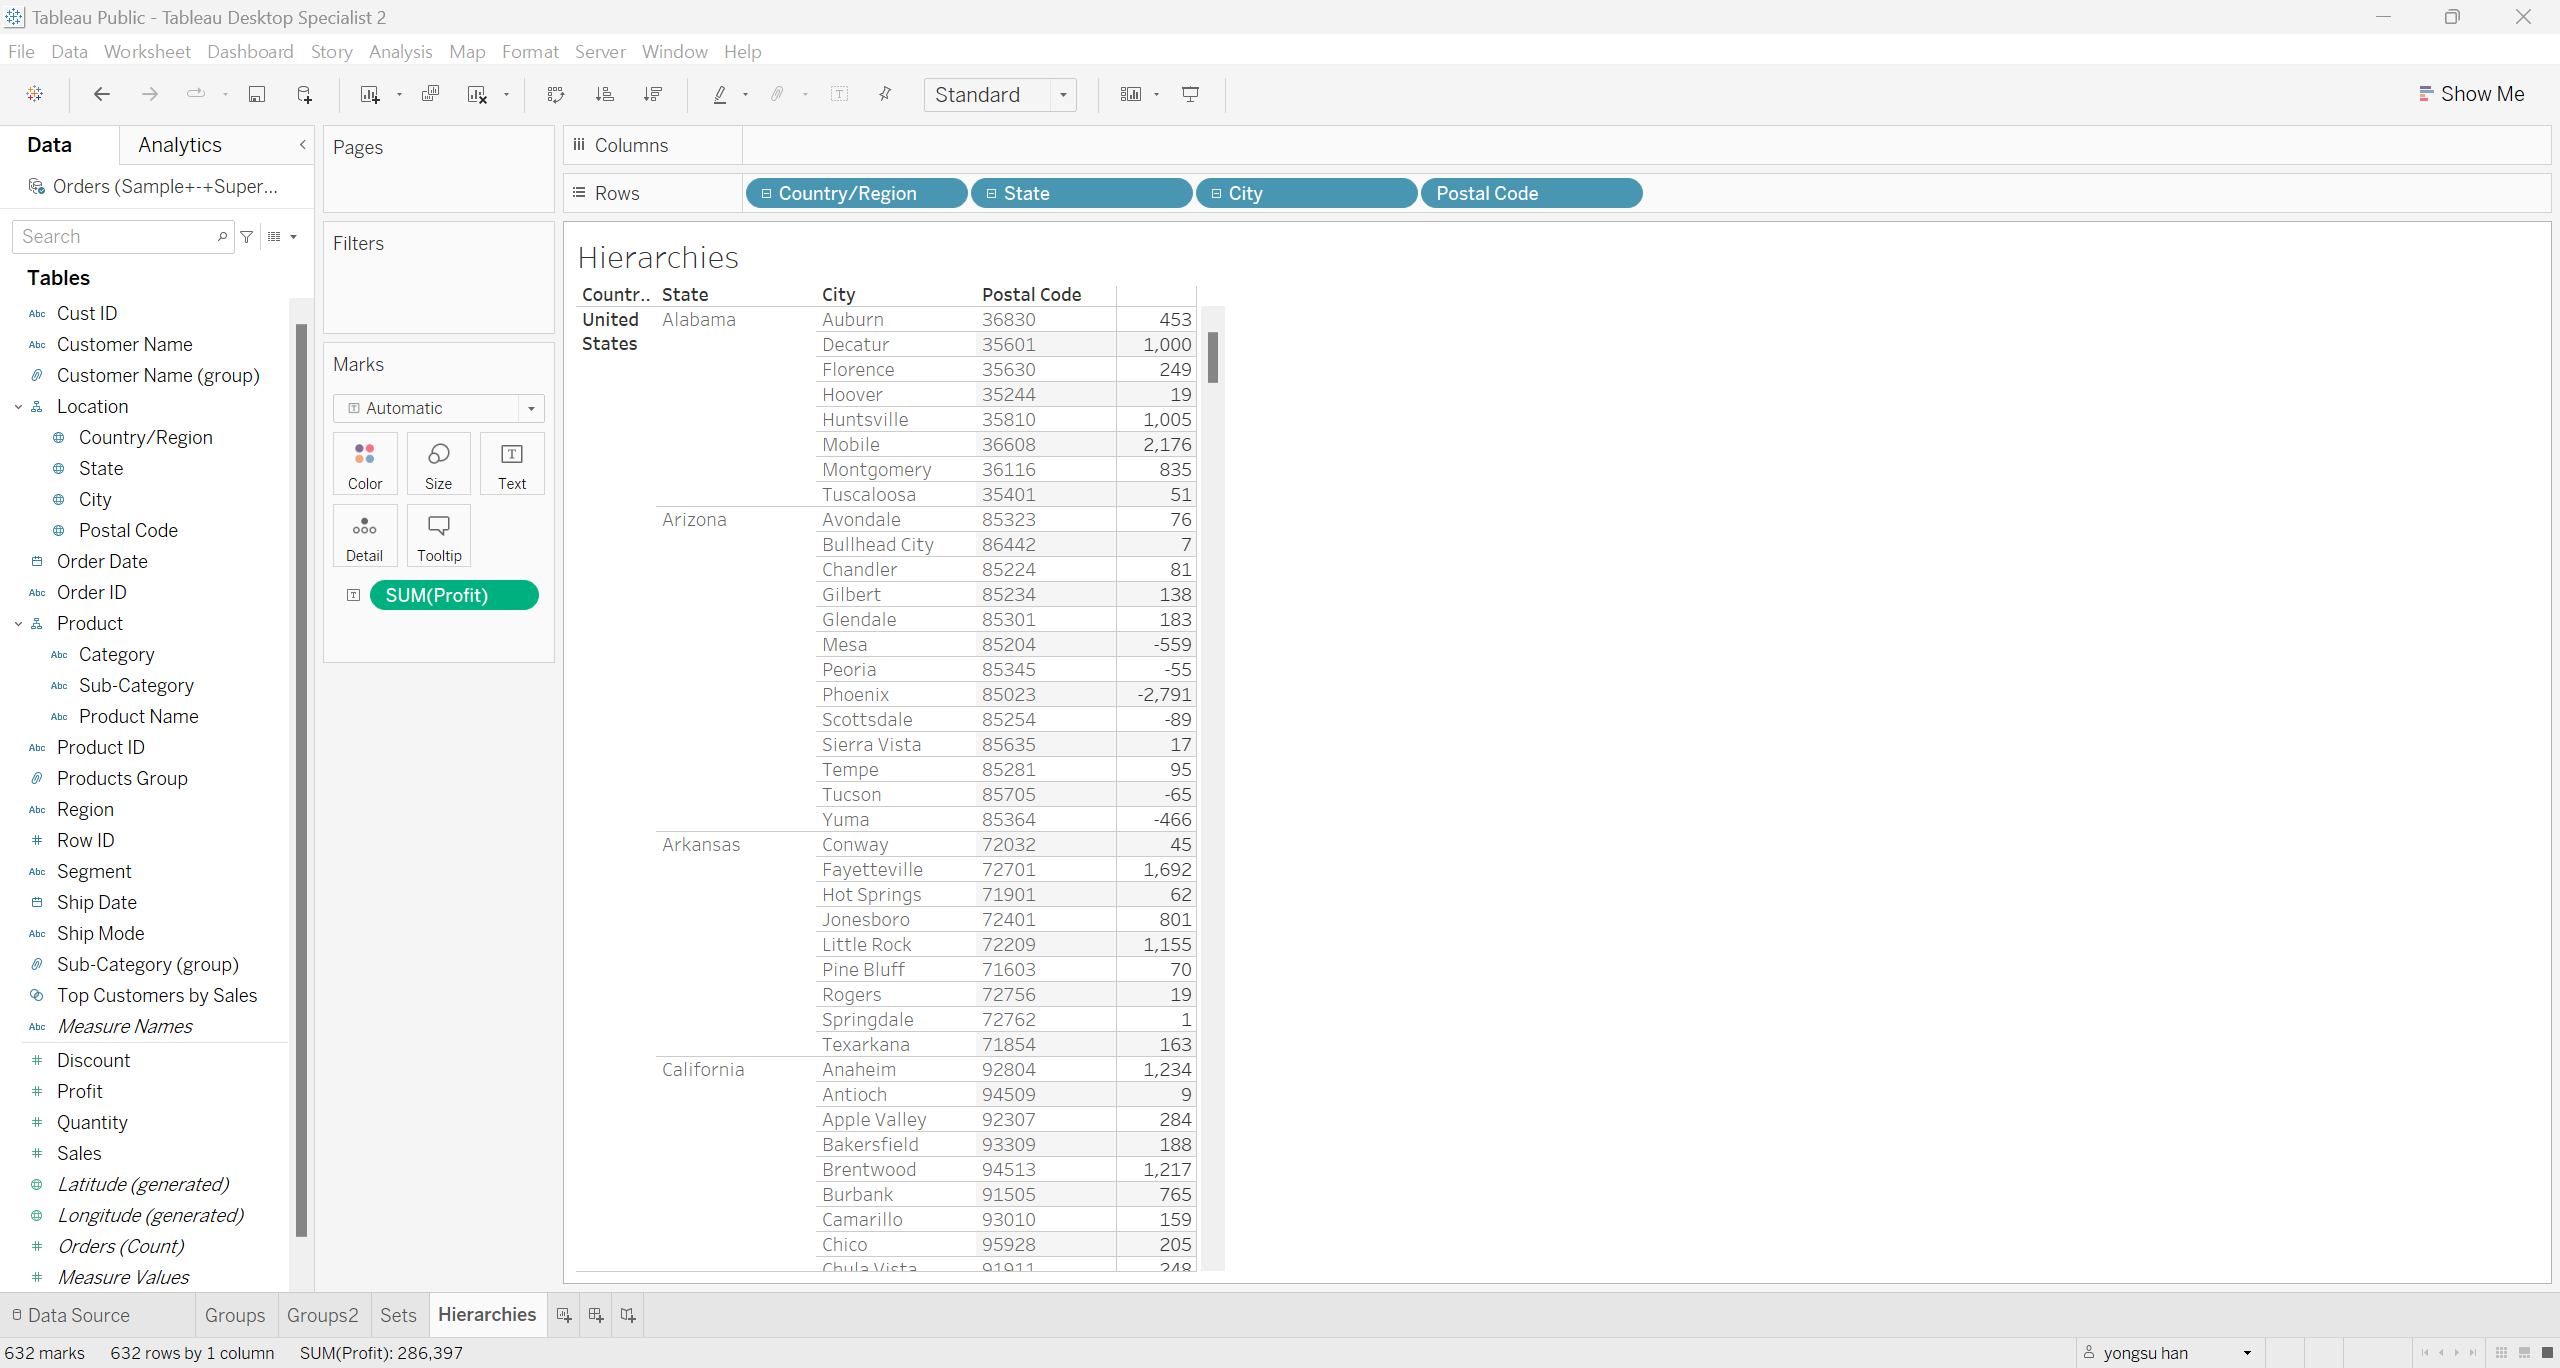This screenshot has width=2560, height=1368.
Task: Click the New Data Source icon
Action: point(304,94)
